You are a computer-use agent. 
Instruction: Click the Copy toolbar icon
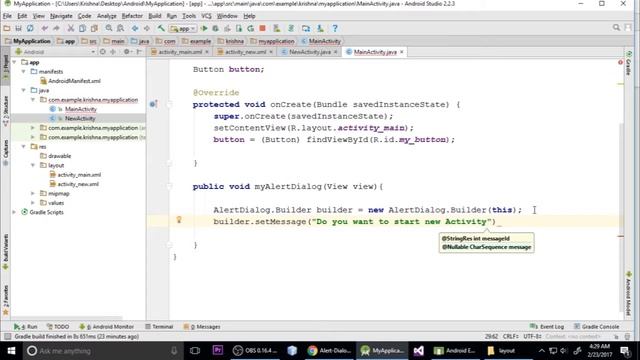[x=82, y=28]
